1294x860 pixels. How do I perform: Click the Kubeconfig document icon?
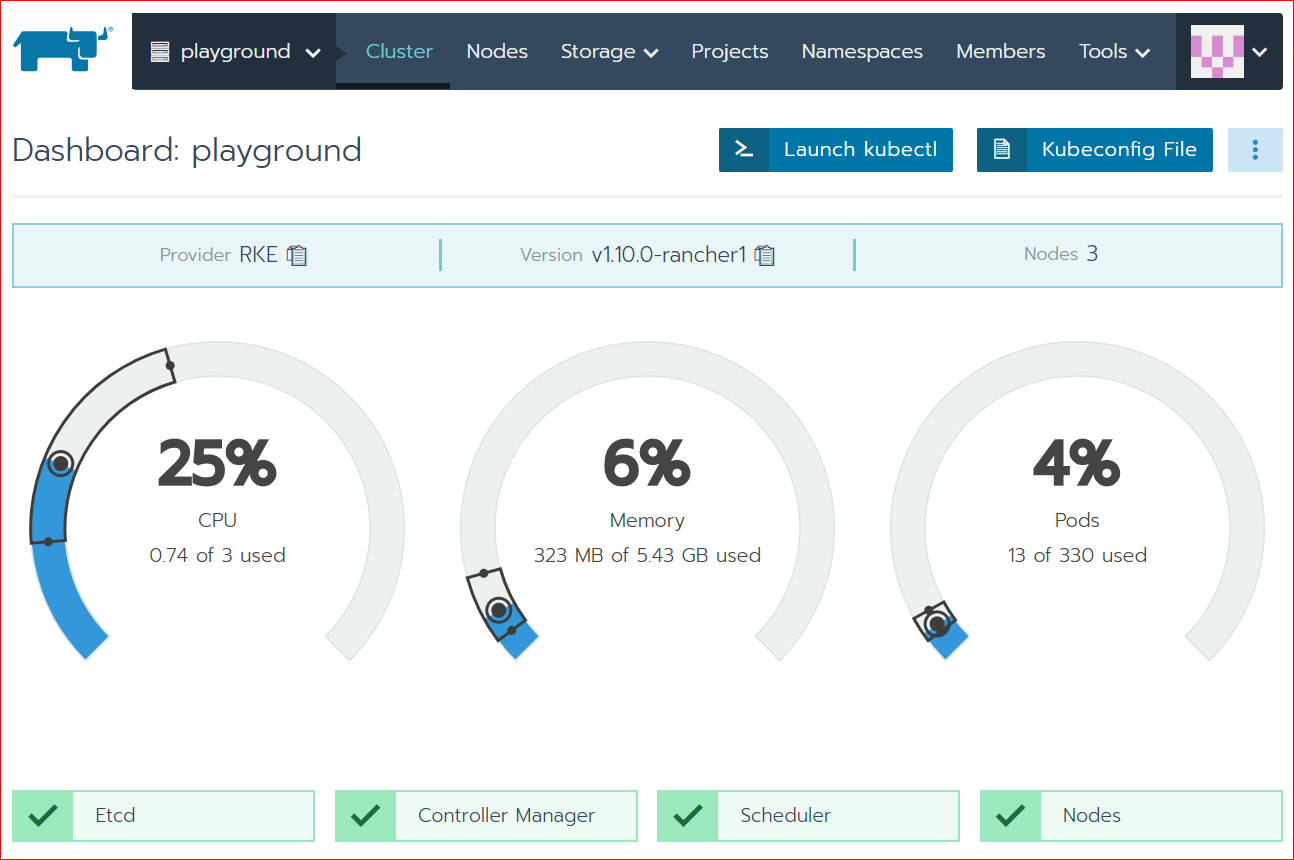click(x=1001, y=150)
